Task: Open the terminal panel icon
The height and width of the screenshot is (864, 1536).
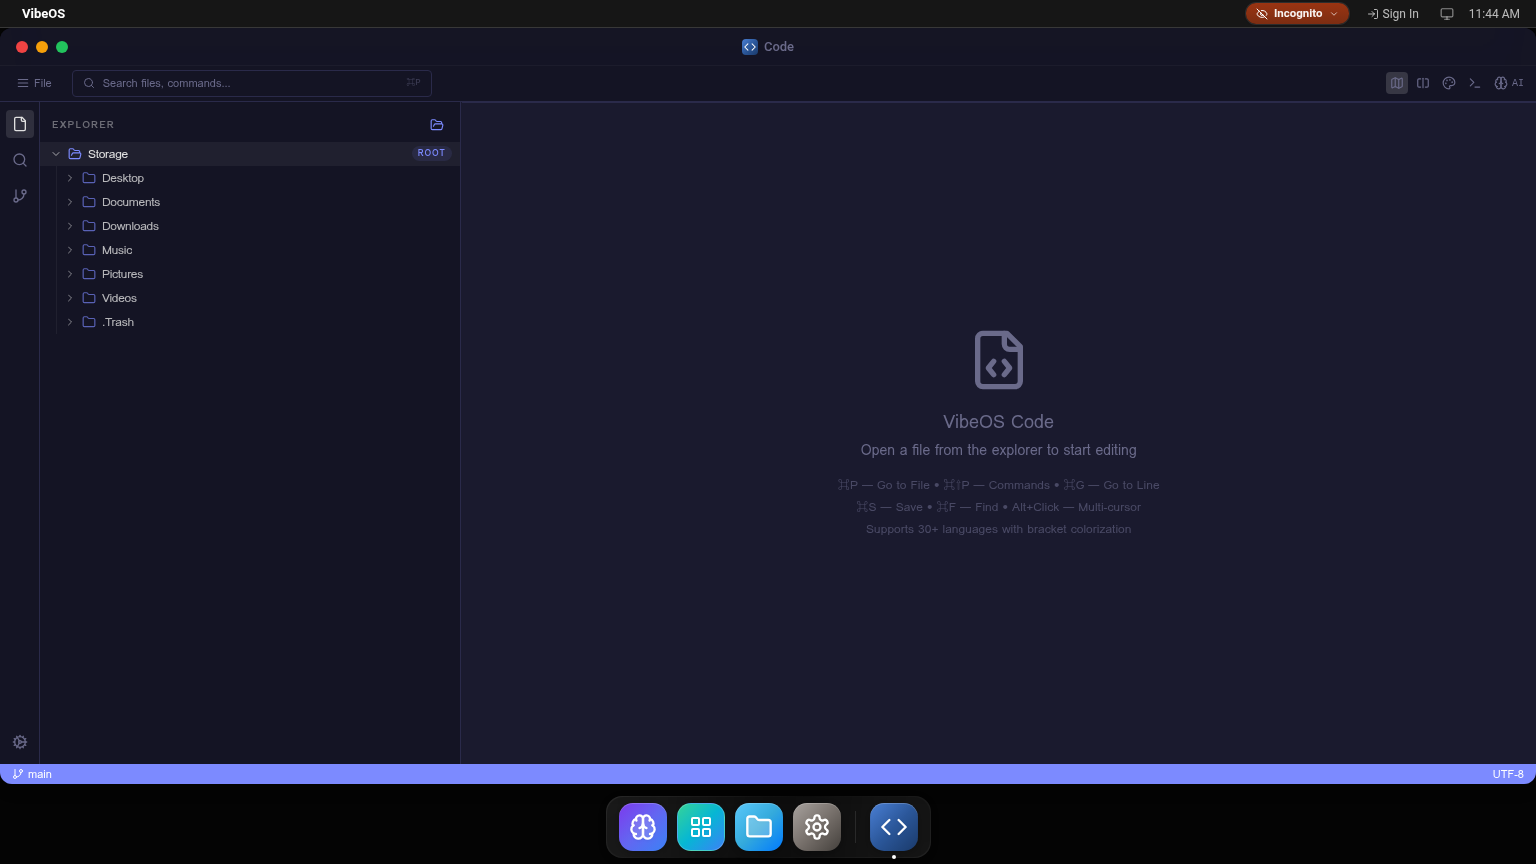Action: (x=1475, y=83)
